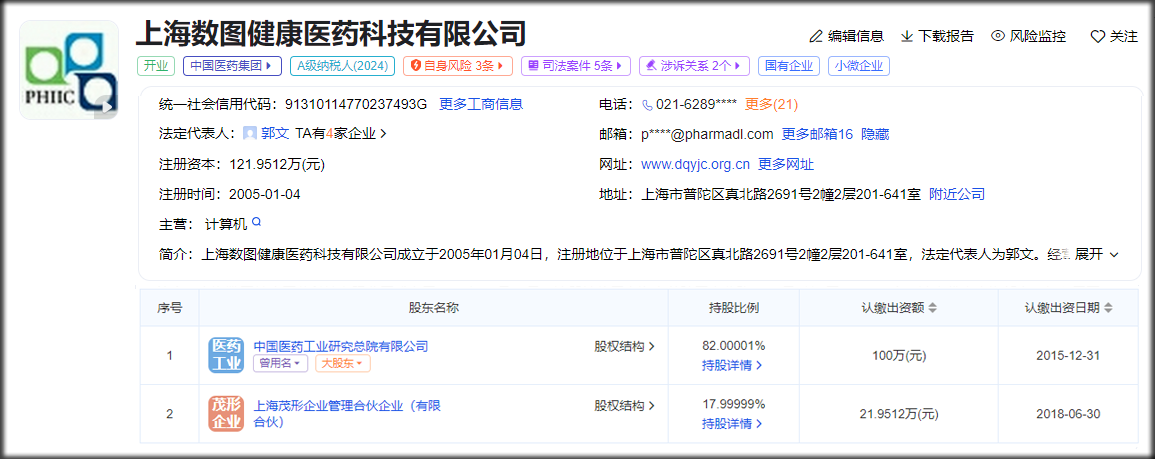Click the search icon beside 计算机
1155x459 pixels.
click(x=256, y=221)
